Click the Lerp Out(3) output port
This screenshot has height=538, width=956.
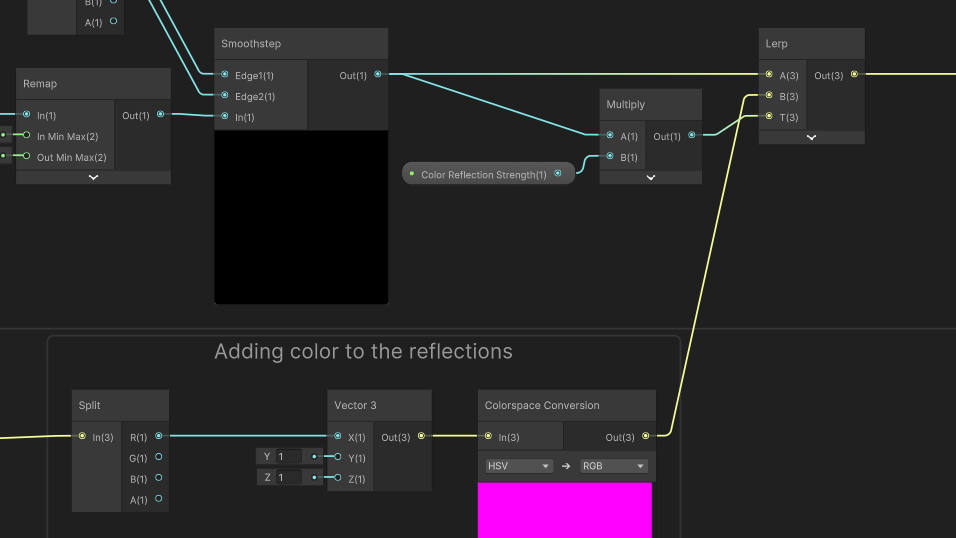tap(855, 74)
